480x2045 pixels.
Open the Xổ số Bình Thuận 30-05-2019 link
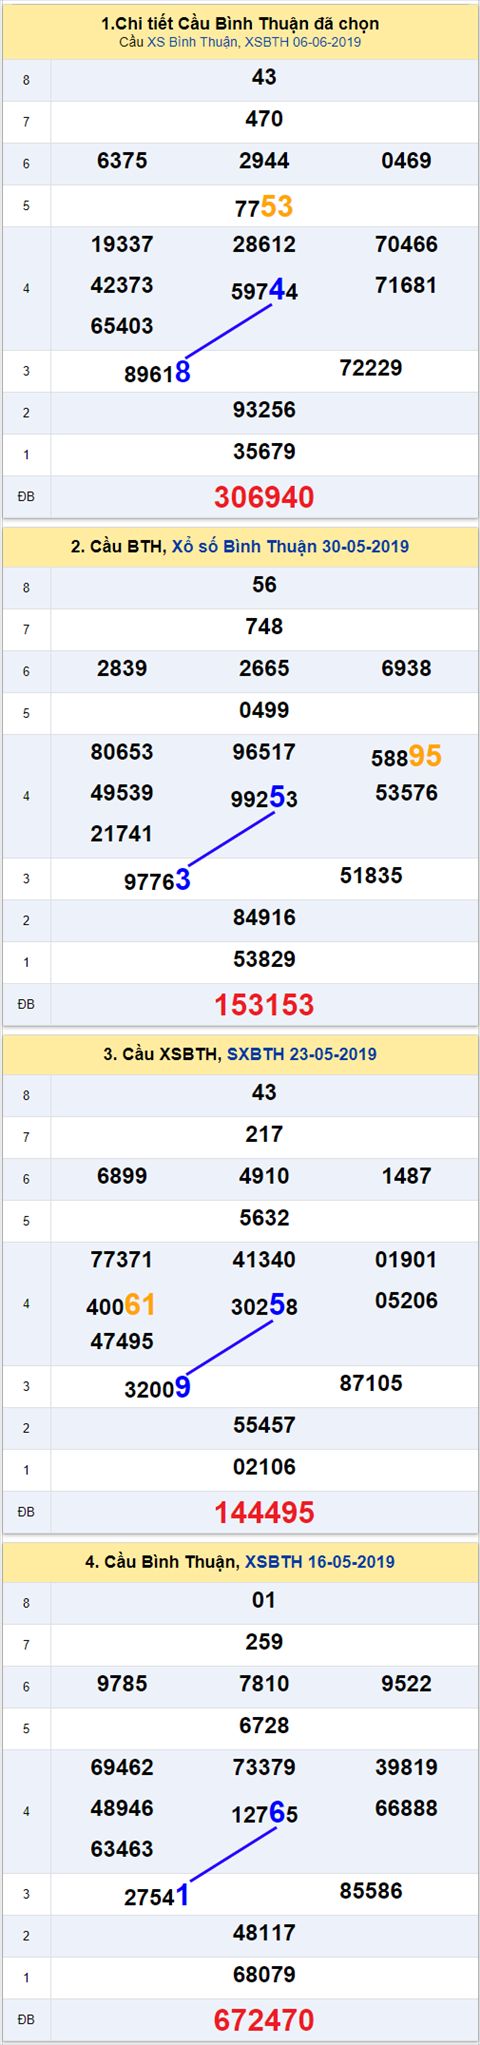(290, 546)
